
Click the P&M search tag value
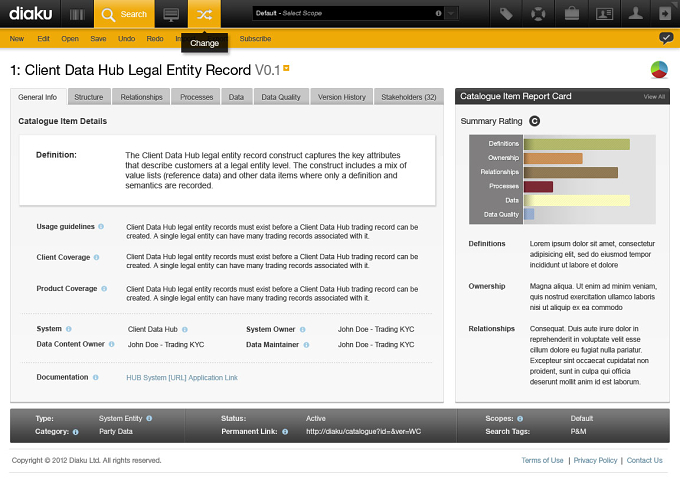tap(579, 431)
